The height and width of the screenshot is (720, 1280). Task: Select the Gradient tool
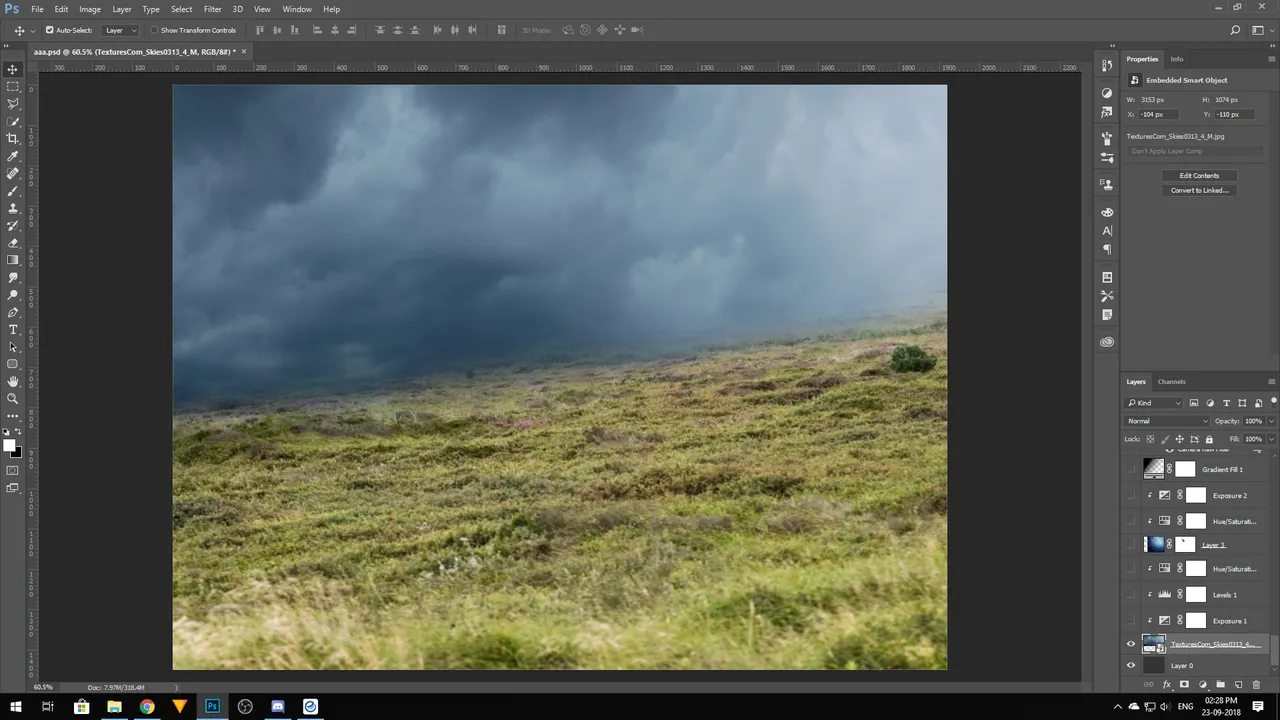coord(13,260)
